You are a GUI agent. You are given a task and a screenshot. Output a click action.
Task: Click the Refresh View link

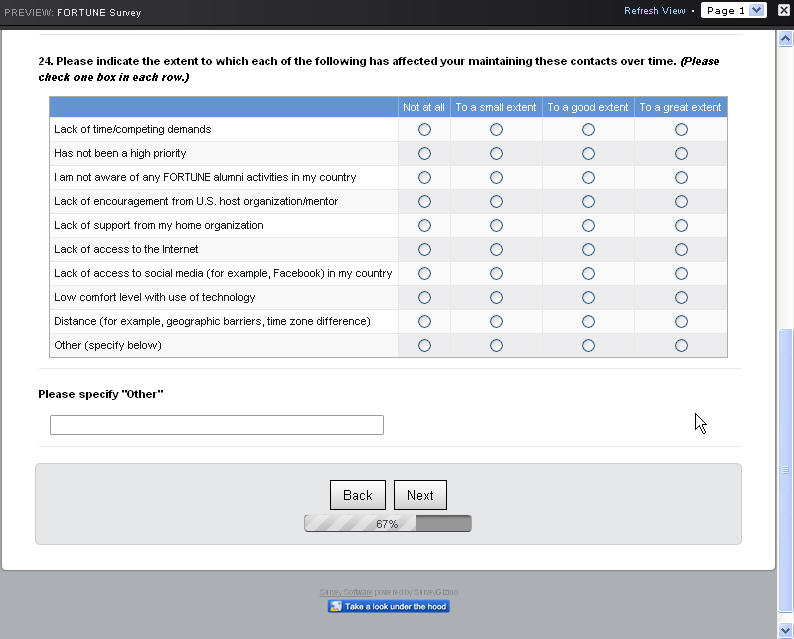pos(654,11)
